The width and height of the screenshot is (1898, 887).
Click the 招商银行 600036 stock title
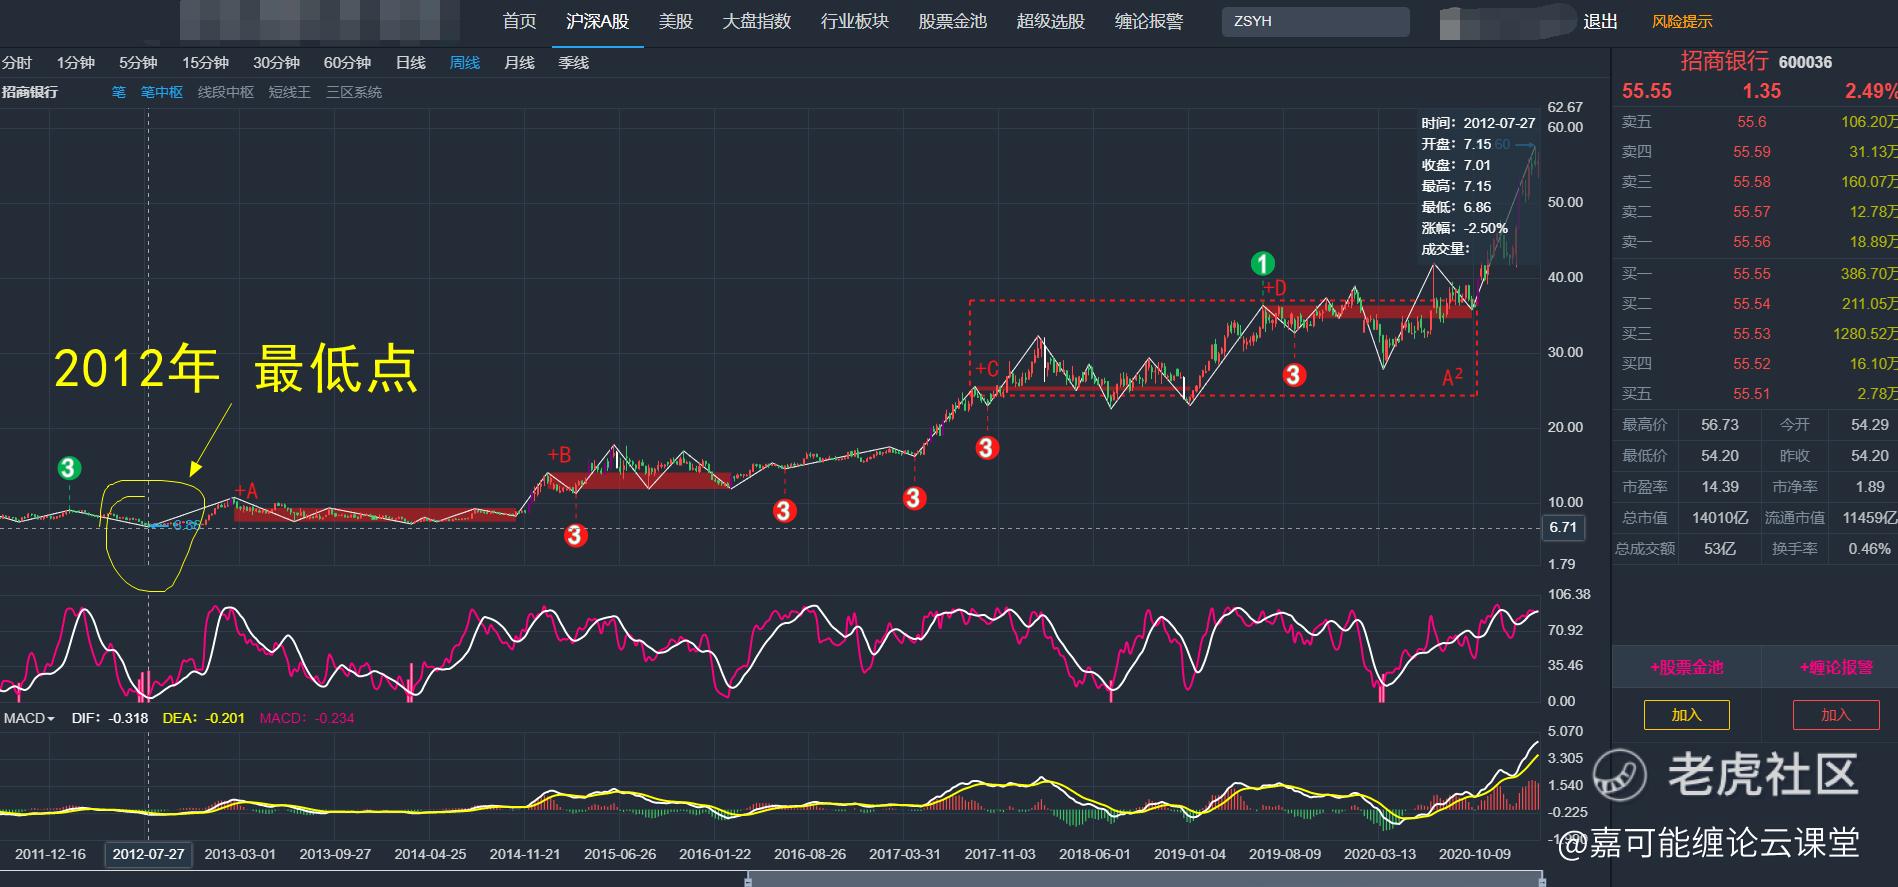tap(1756, 61)
